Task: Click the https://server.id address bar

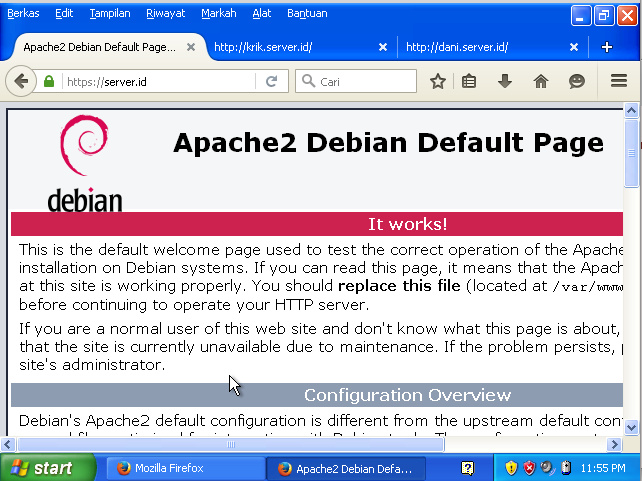Action: pyautogui.click(x=160, y=81)
